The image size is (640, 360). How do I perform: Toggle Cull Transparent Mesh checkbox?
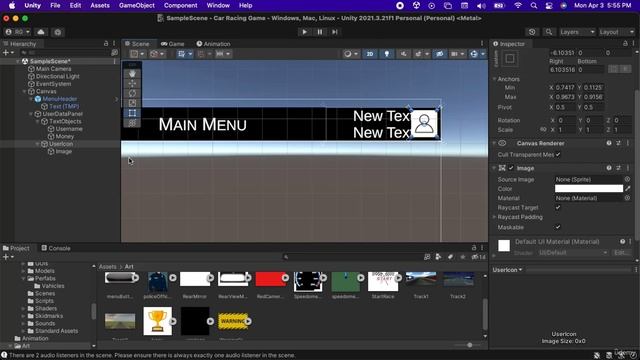[558, 155]
